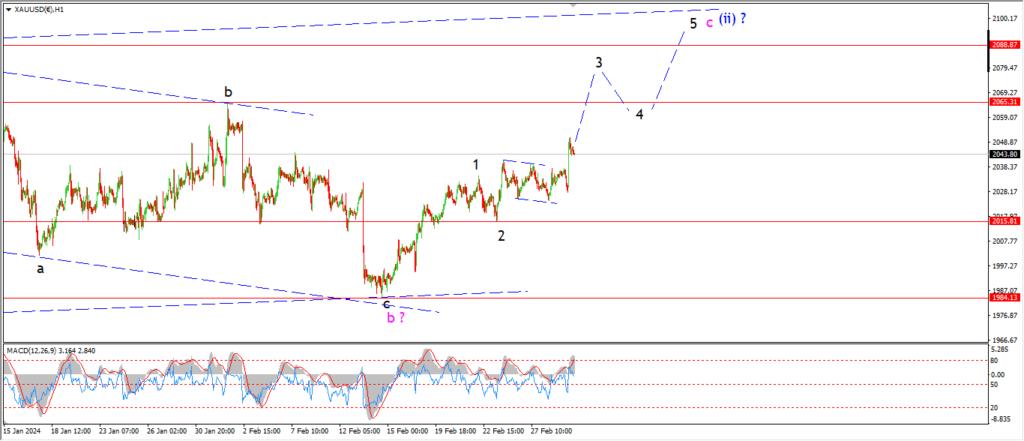Viewport: 1024px width, 441px height.
Task: Click the 22 Feb 15:00 time label
Action: coord(504,431)
